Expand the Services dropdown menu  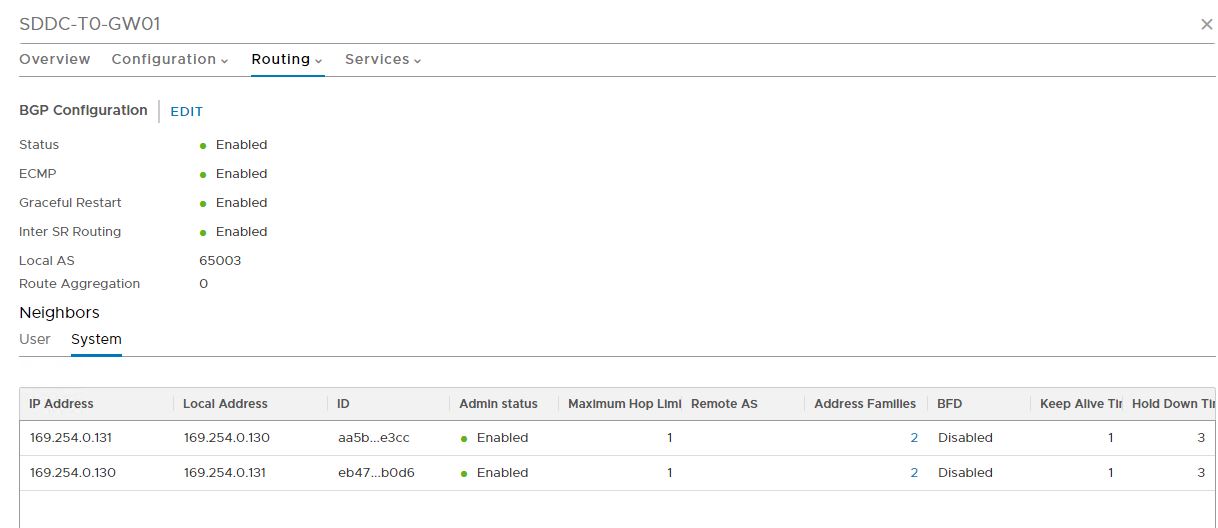click(x=383, y=59)
